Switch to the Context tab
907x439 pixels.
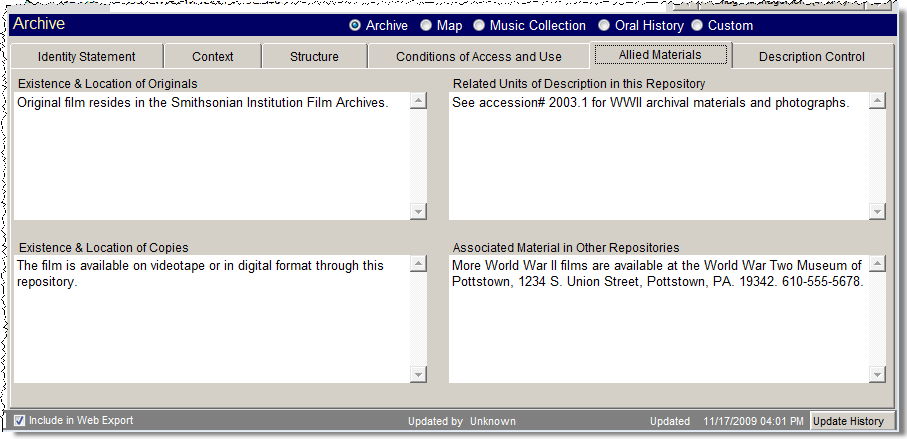click(213, 57)
